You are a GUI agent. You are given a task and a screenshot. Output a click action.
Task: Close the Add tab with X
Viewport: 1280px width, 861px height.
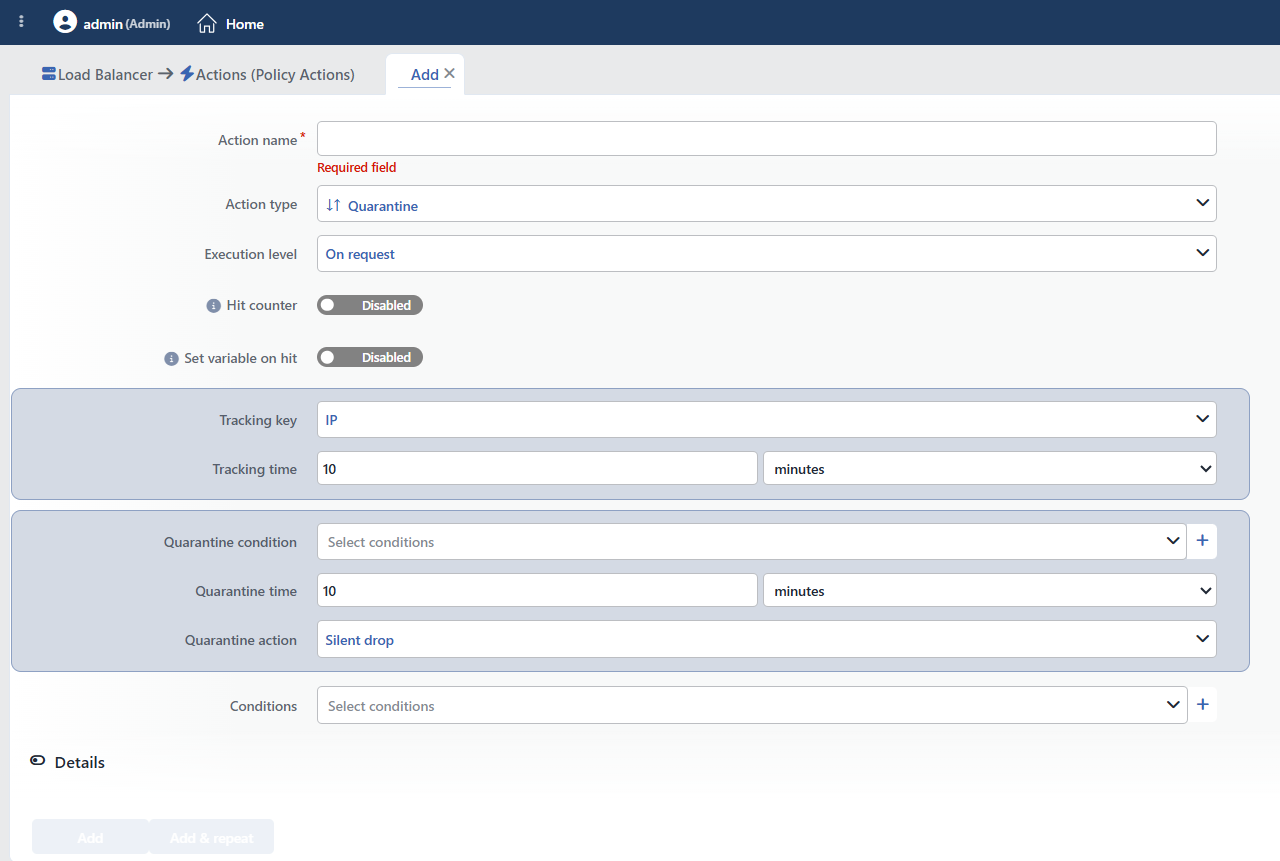coord(450,73)
